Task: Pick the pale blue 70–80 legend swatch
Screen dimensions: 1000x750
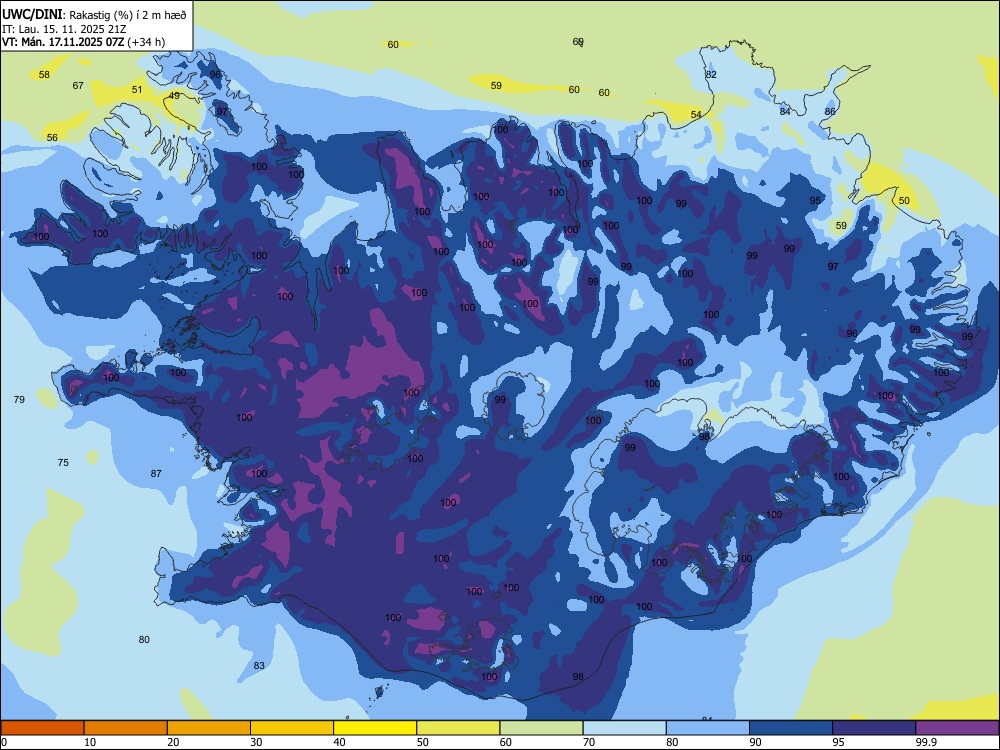Action: tap(625, 728)
